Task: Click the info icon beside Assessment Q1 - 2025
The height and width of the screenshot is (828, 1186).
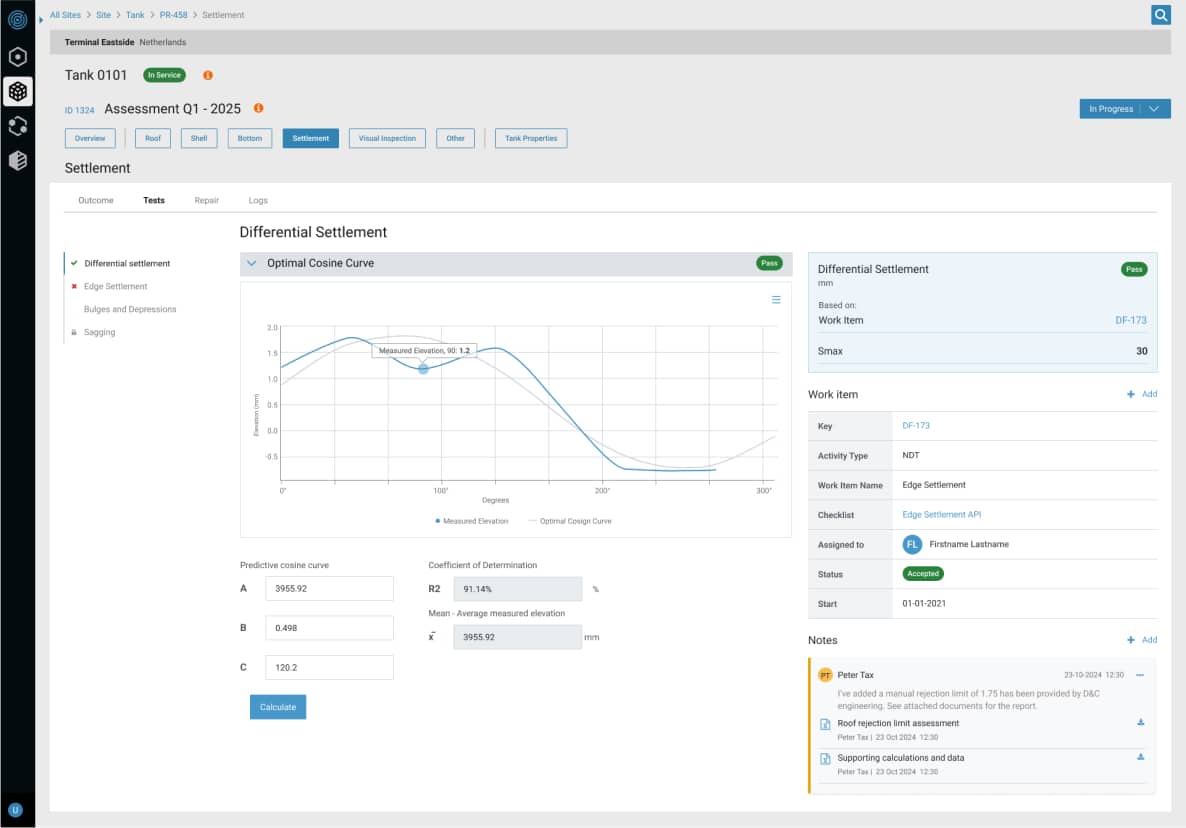Action: [x=258, y=108]
